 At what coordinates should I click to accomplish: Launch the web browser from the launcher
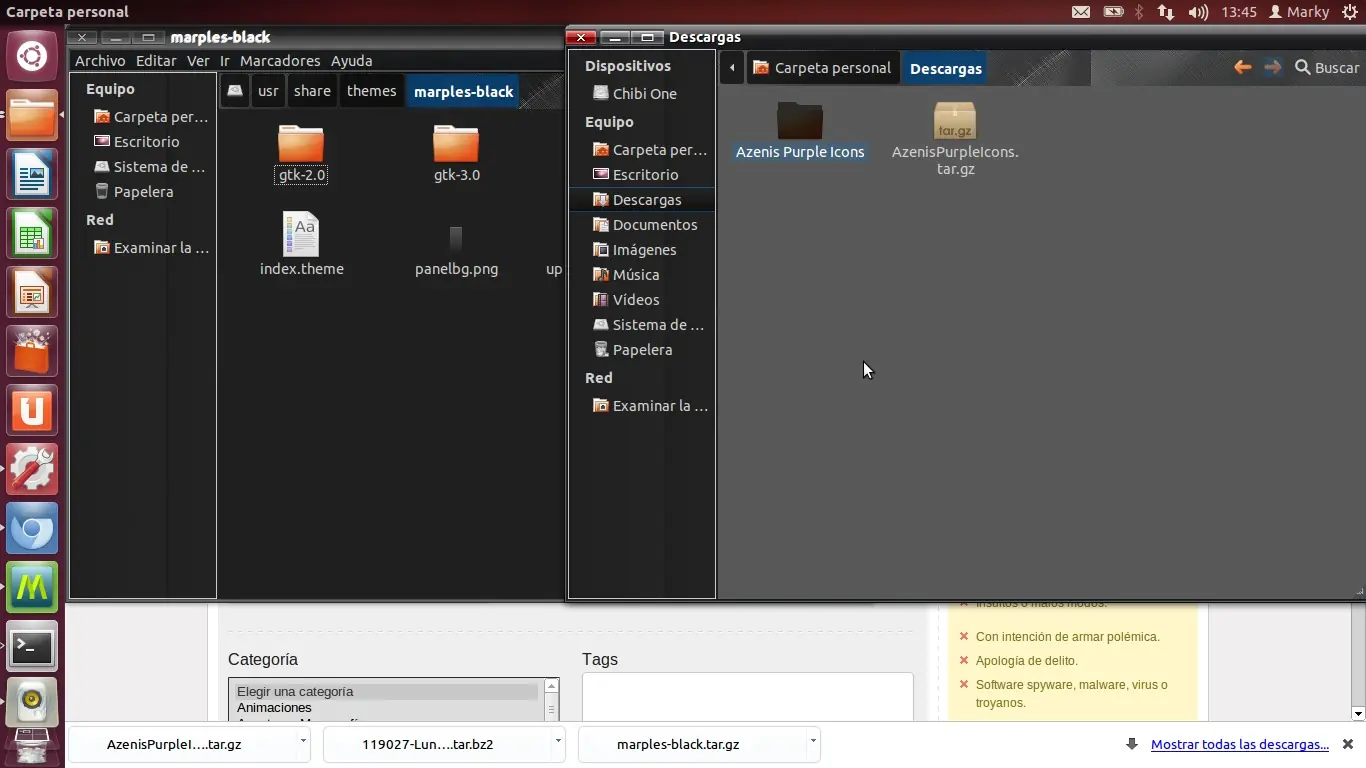click(32, 529)
